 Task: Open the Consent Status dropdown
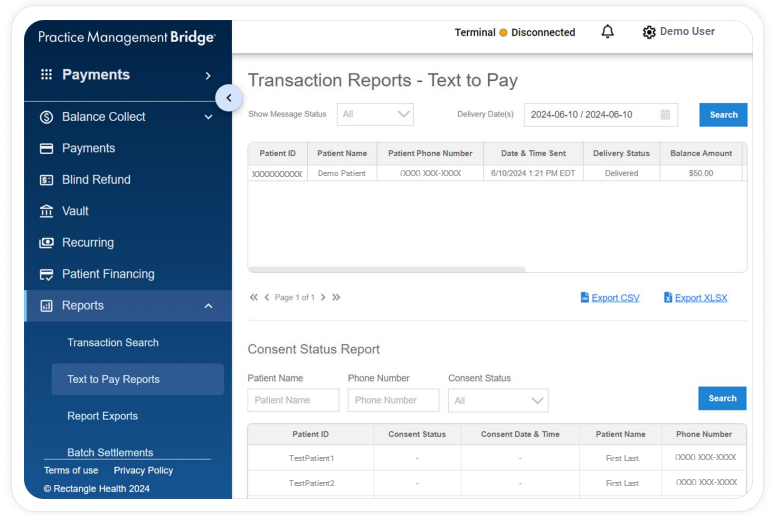[498, 400]
